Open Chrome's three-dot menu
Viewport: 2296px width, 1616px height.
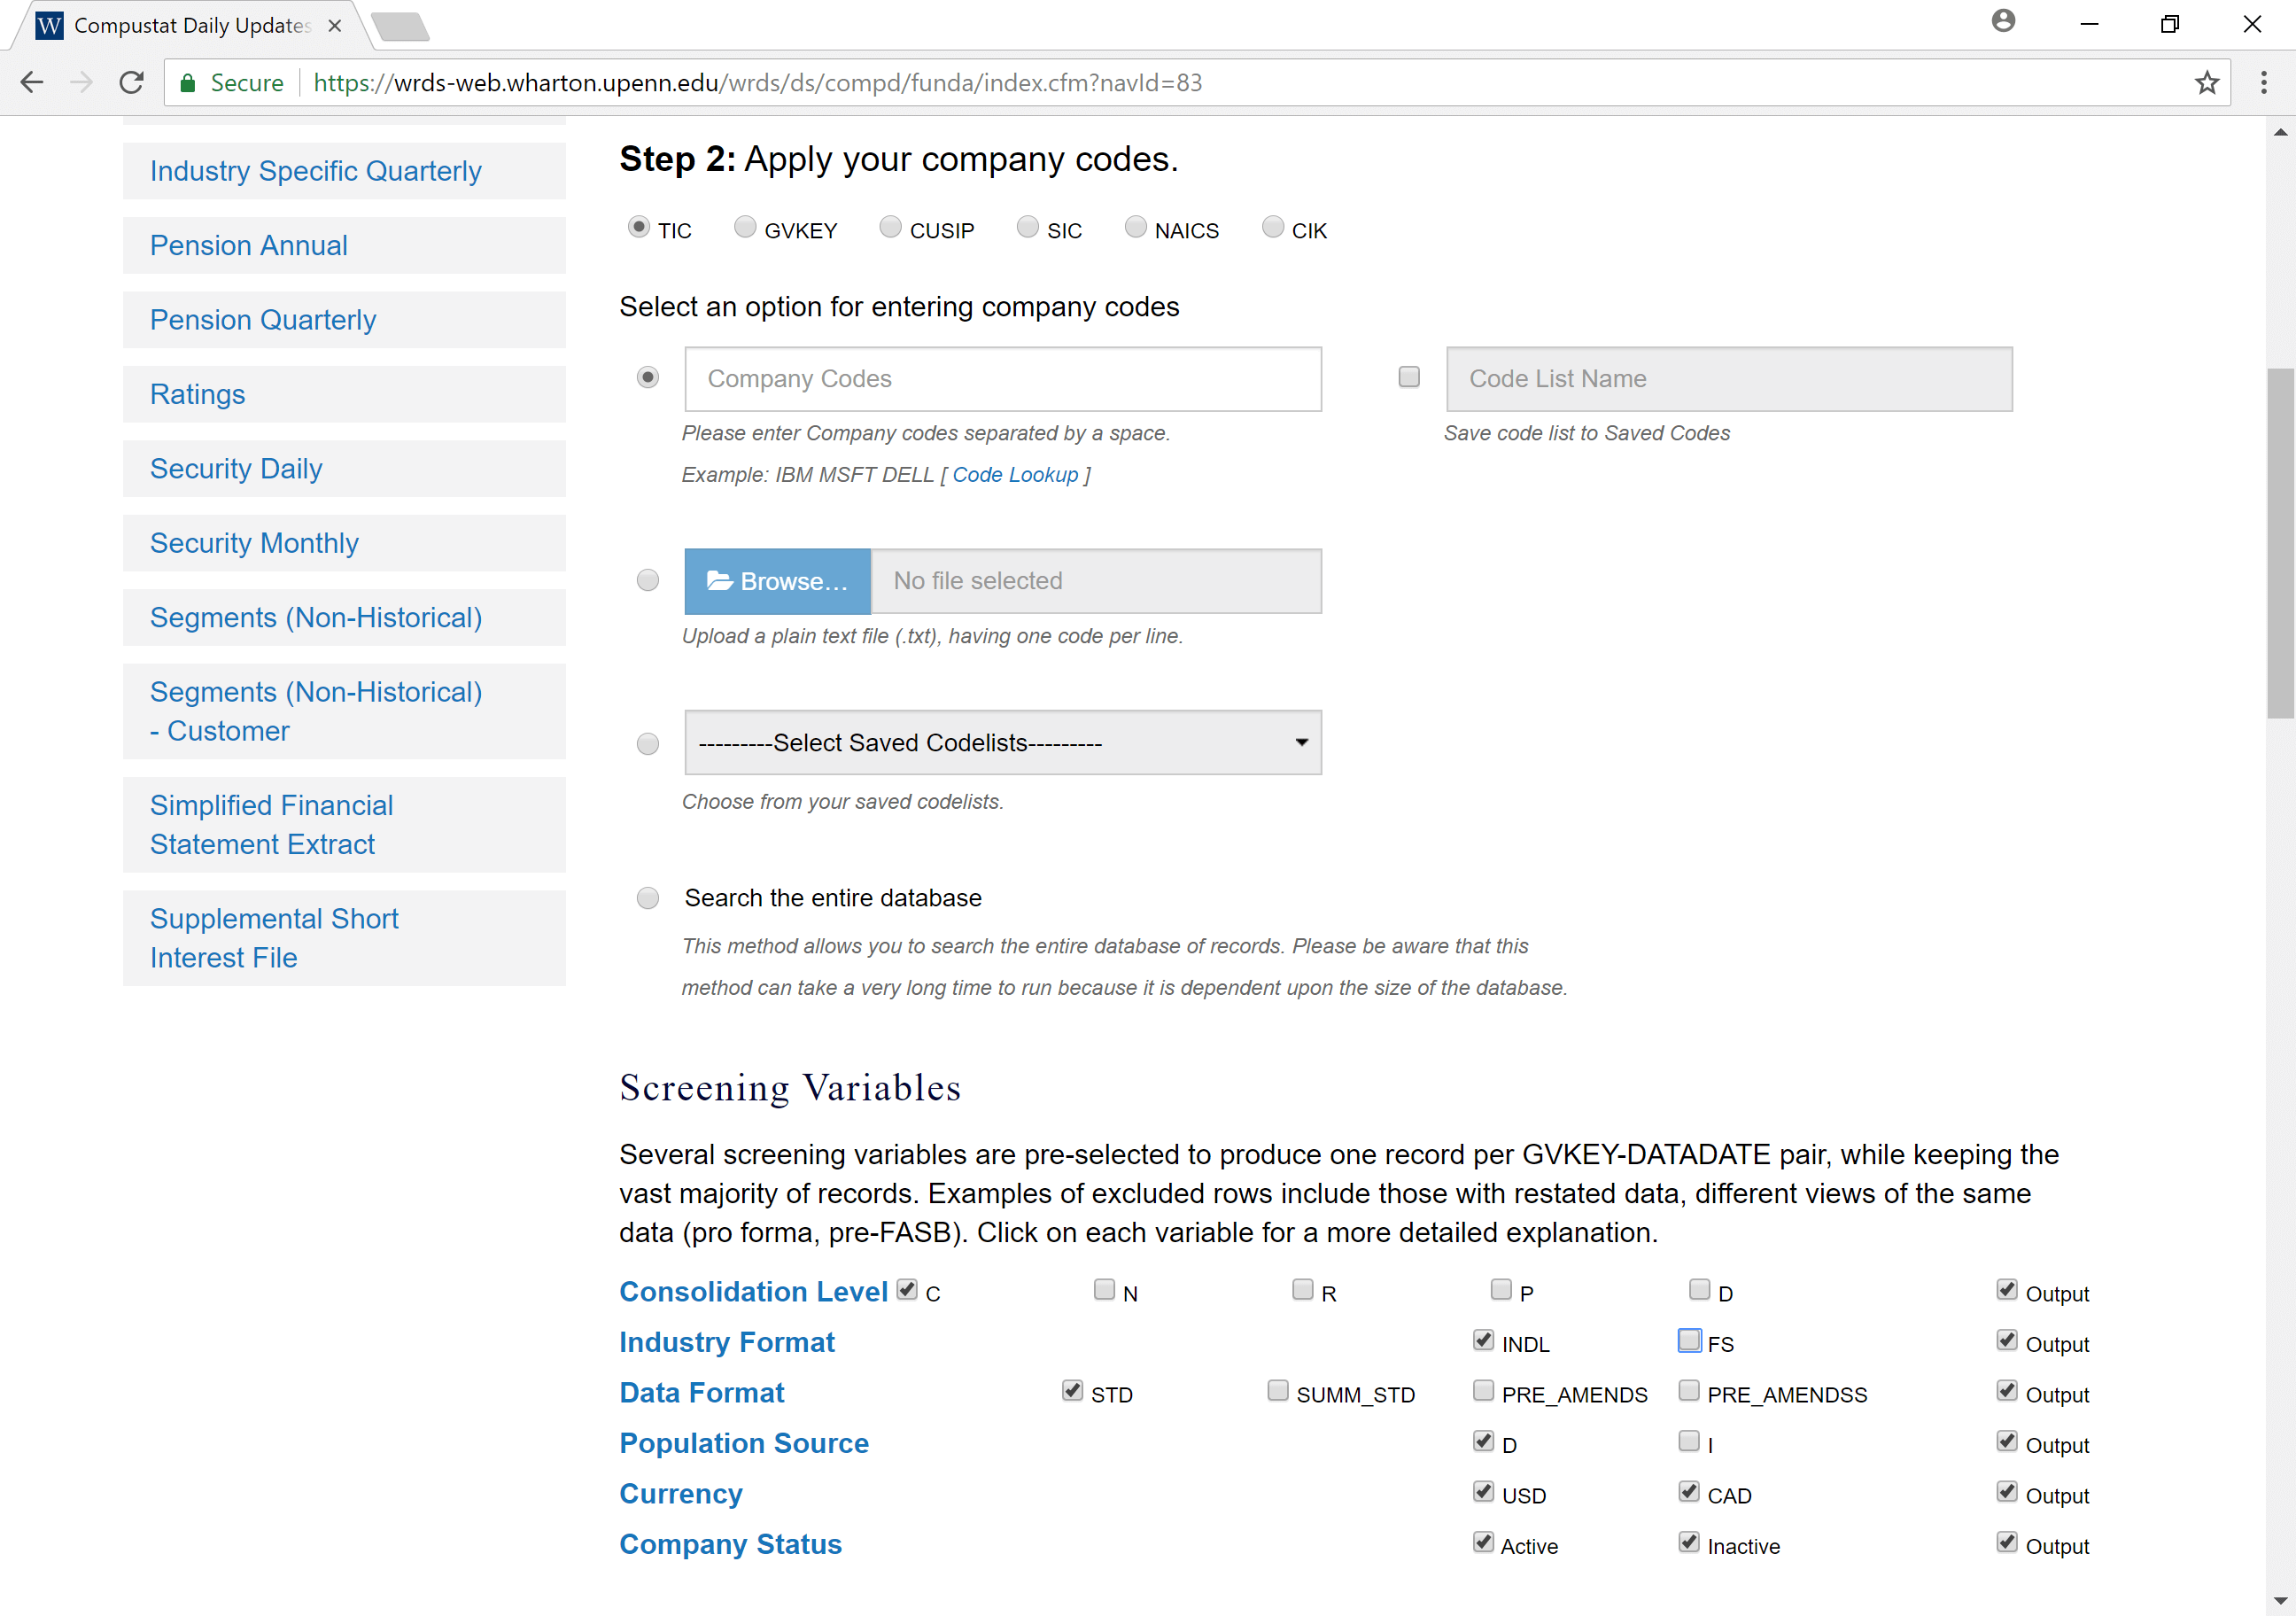point(2263,83)
